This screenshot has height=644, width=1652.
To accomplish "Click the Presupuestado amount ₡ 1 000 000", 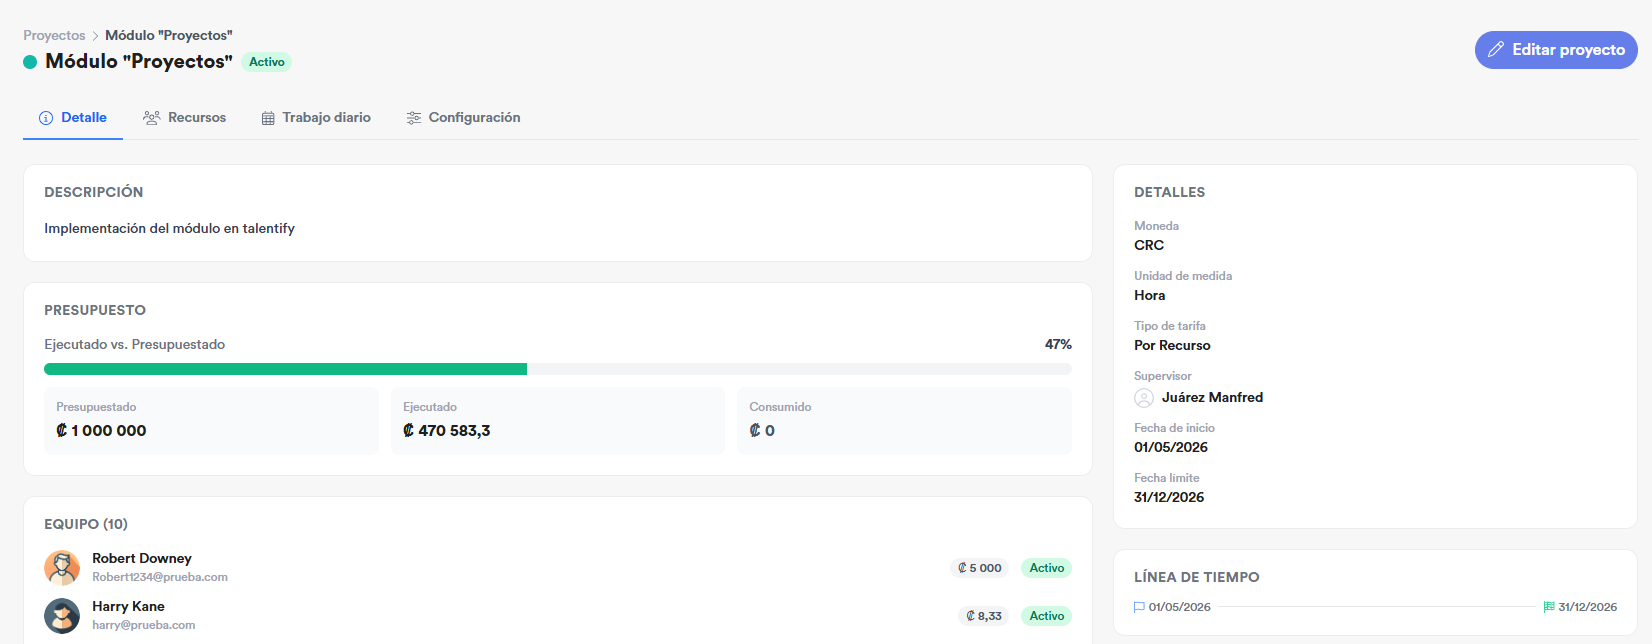I will click(x=101, y=431).
